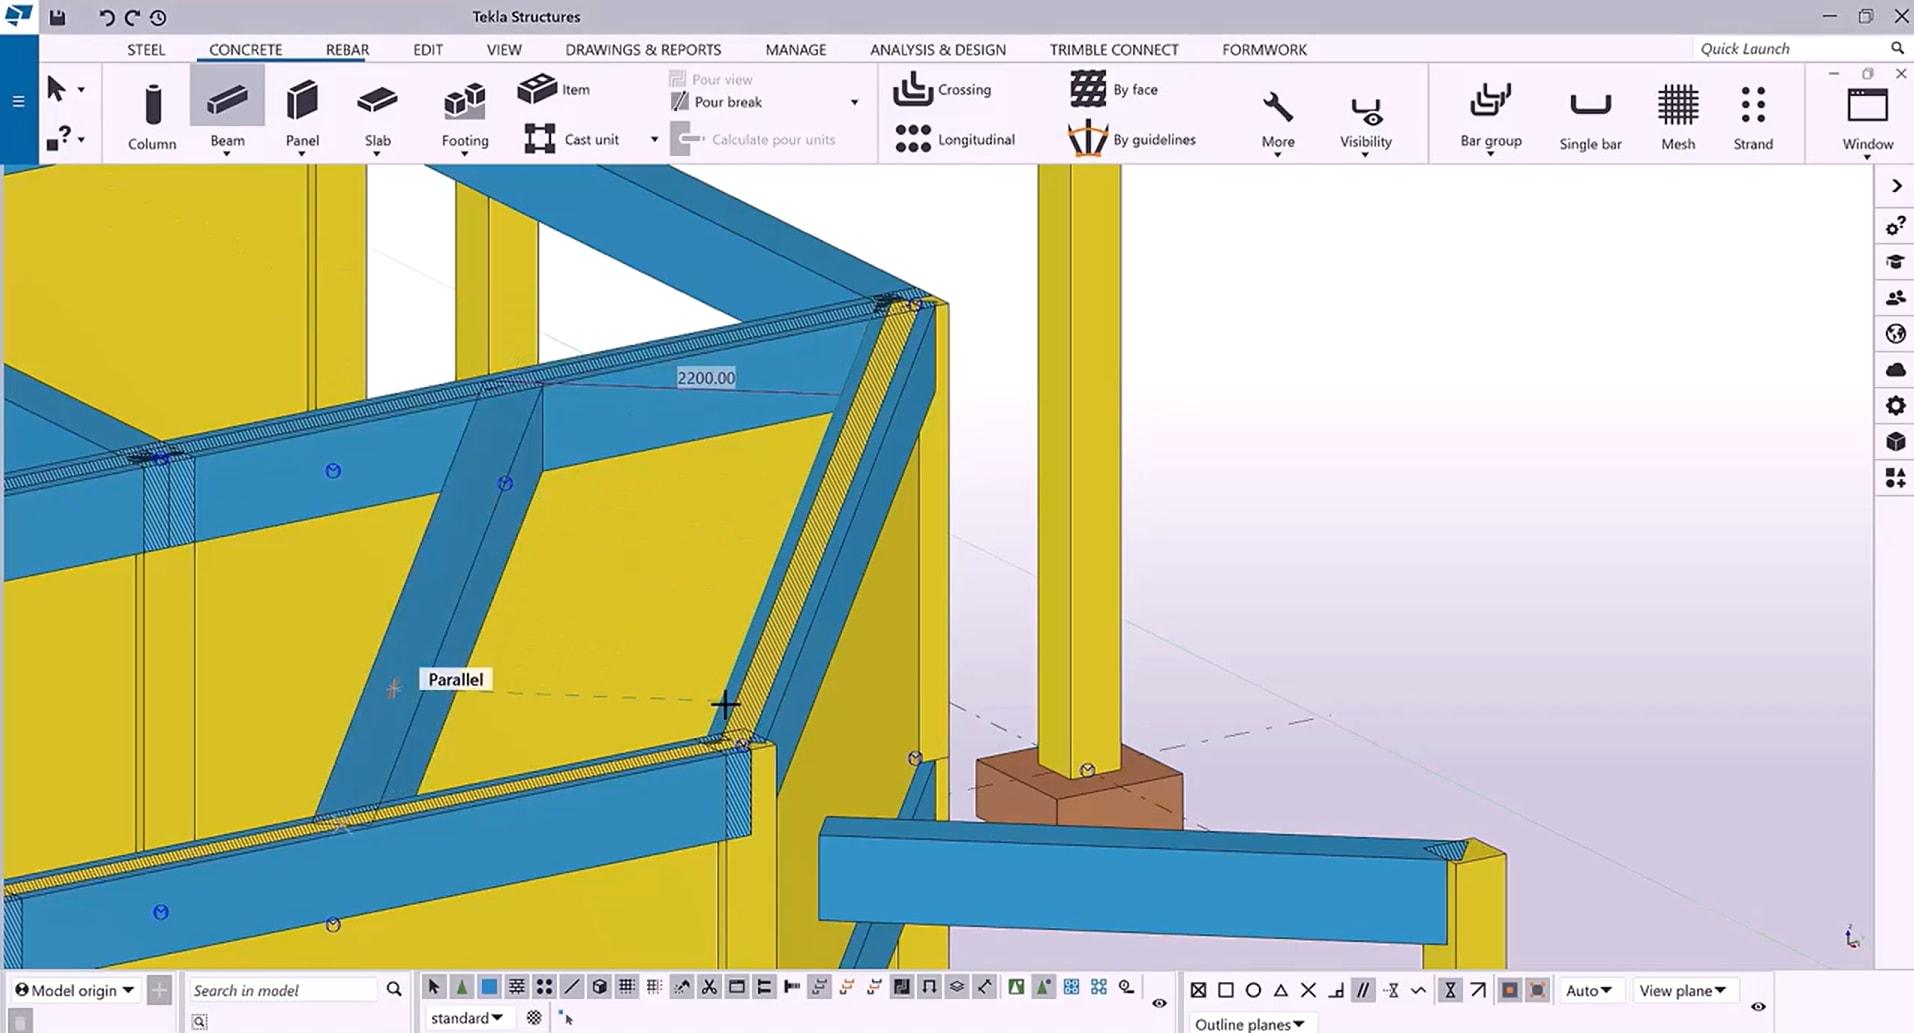Open the Footing tool
This screenshot has width=1914, height=1033.
(463, 110)
